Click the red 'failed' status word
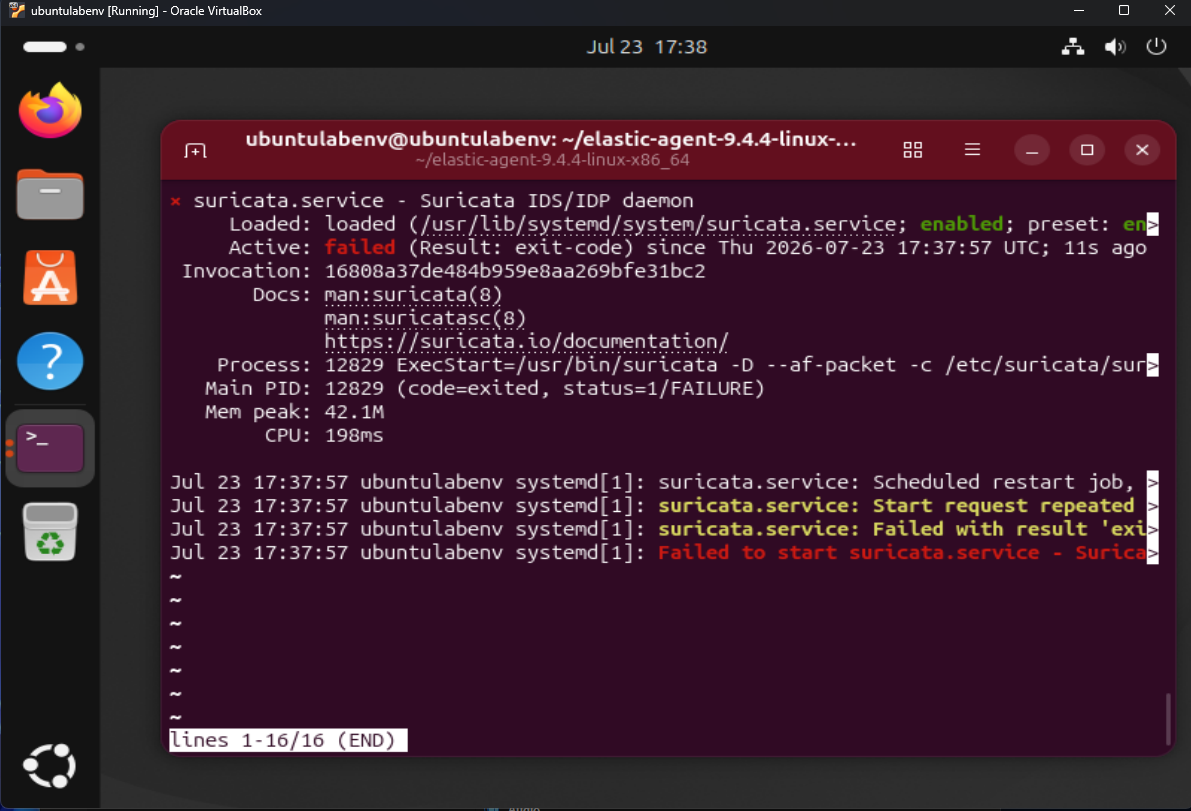 coord(360,248)
